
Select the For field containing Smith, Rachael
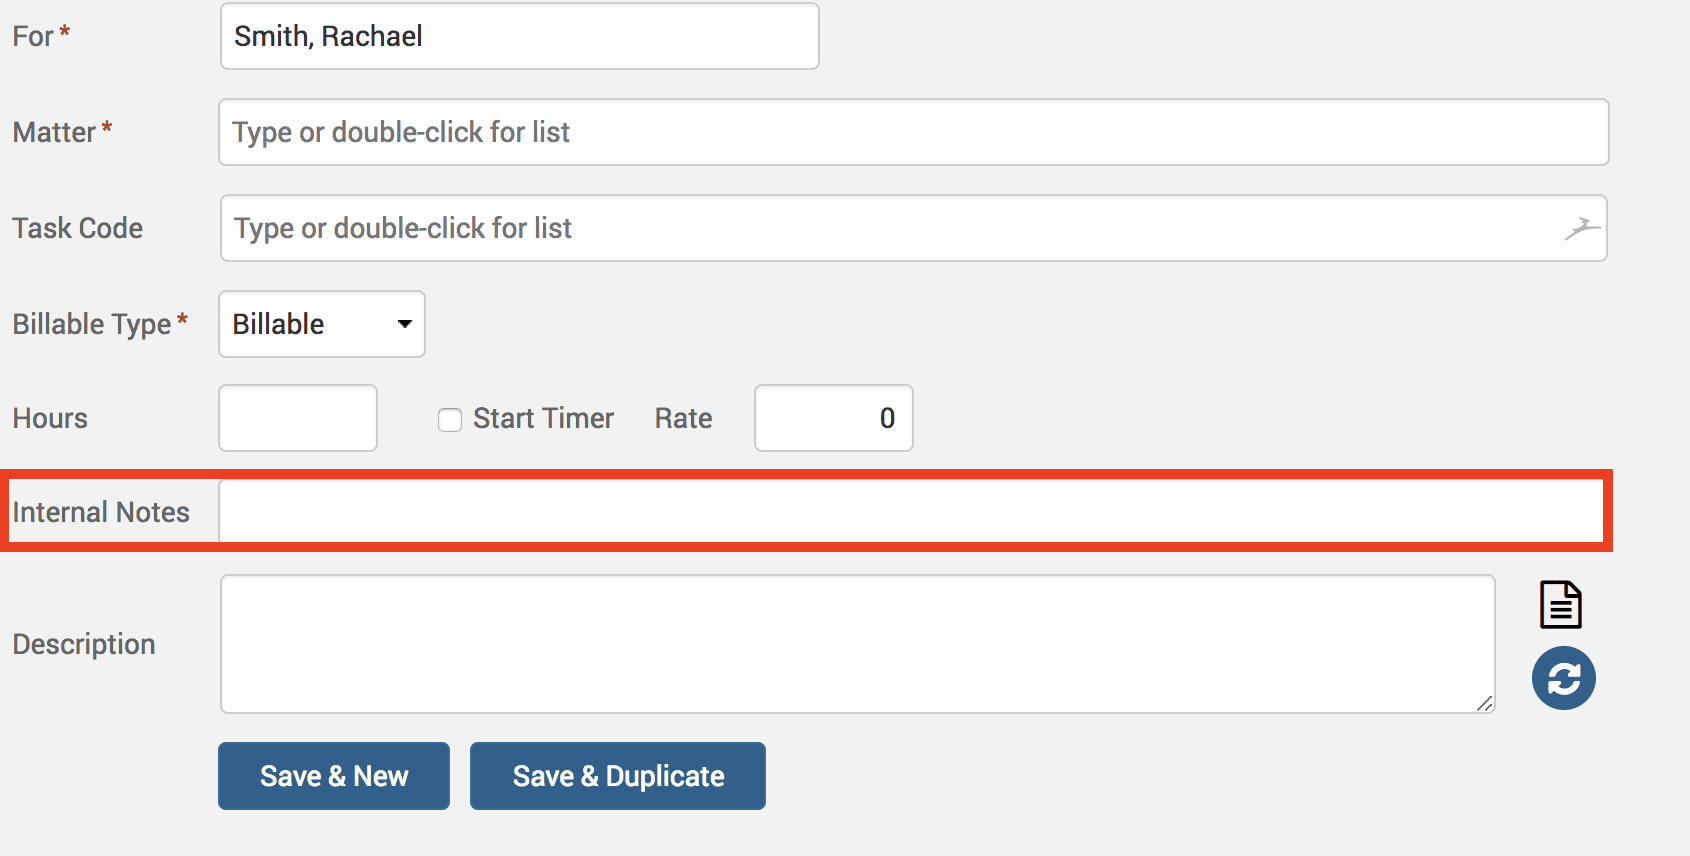519,36
